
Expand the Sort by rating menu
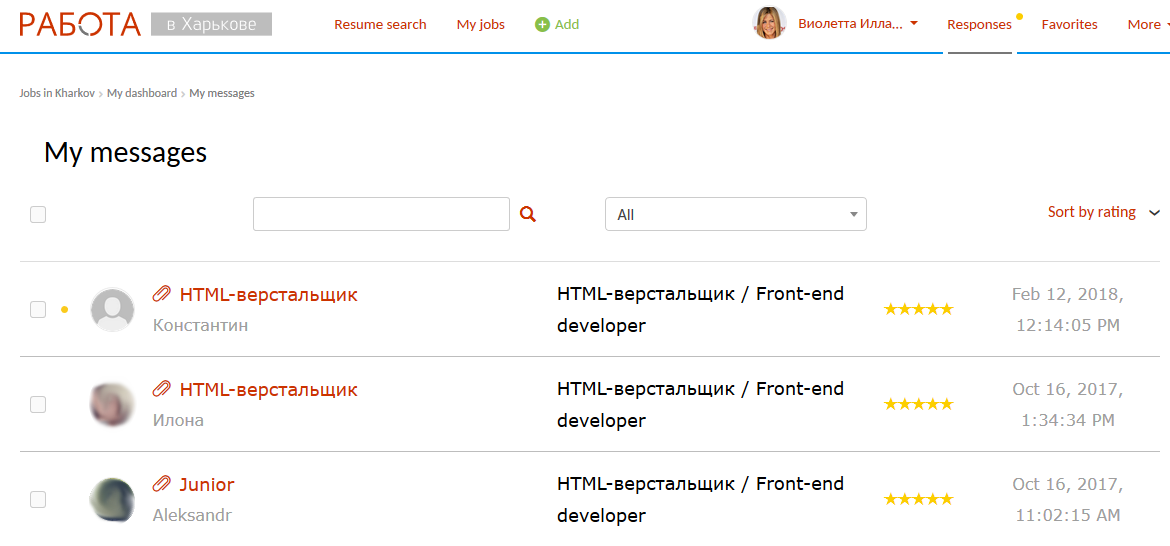click(x=1103, y=212)
